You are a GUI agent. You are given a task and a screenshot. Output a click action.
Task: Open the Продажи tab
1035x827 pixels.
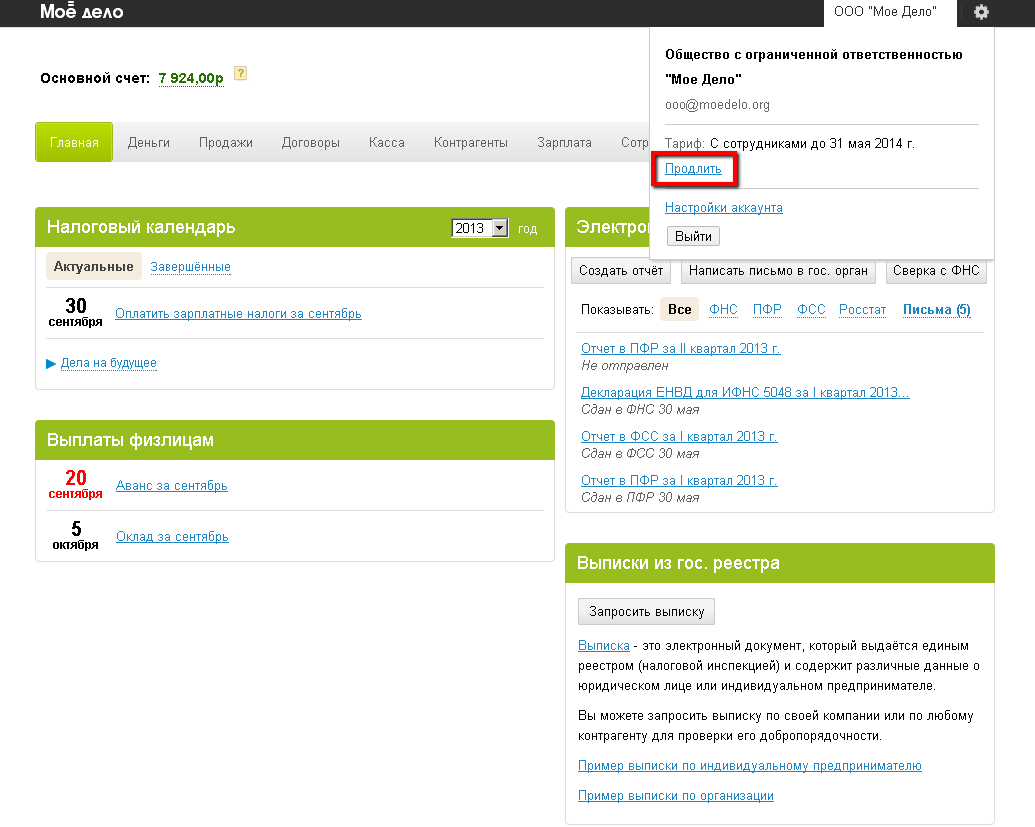click(226, 143)
